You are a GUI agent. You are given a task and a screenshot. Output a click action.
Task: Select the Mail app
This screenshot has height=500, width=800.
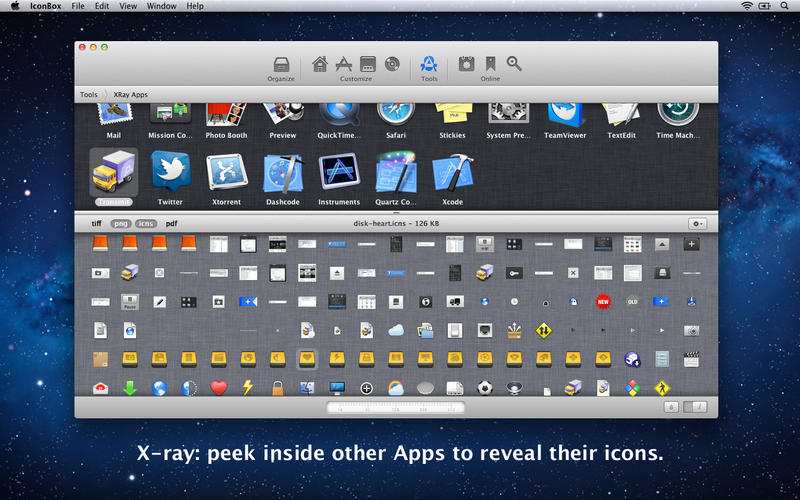coord(114,120)
